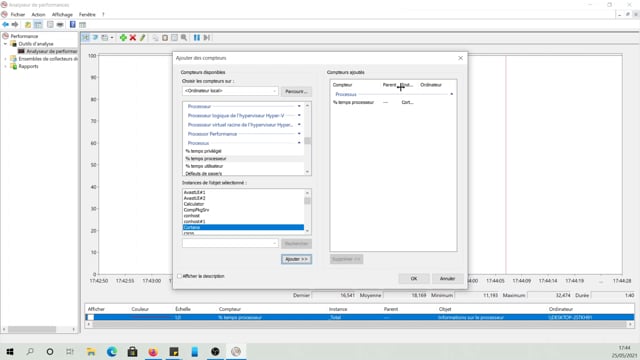The image size is (640, 360).
Task: Click the Forward arrow in MMC toolbar
Action: tap(15, 24)
